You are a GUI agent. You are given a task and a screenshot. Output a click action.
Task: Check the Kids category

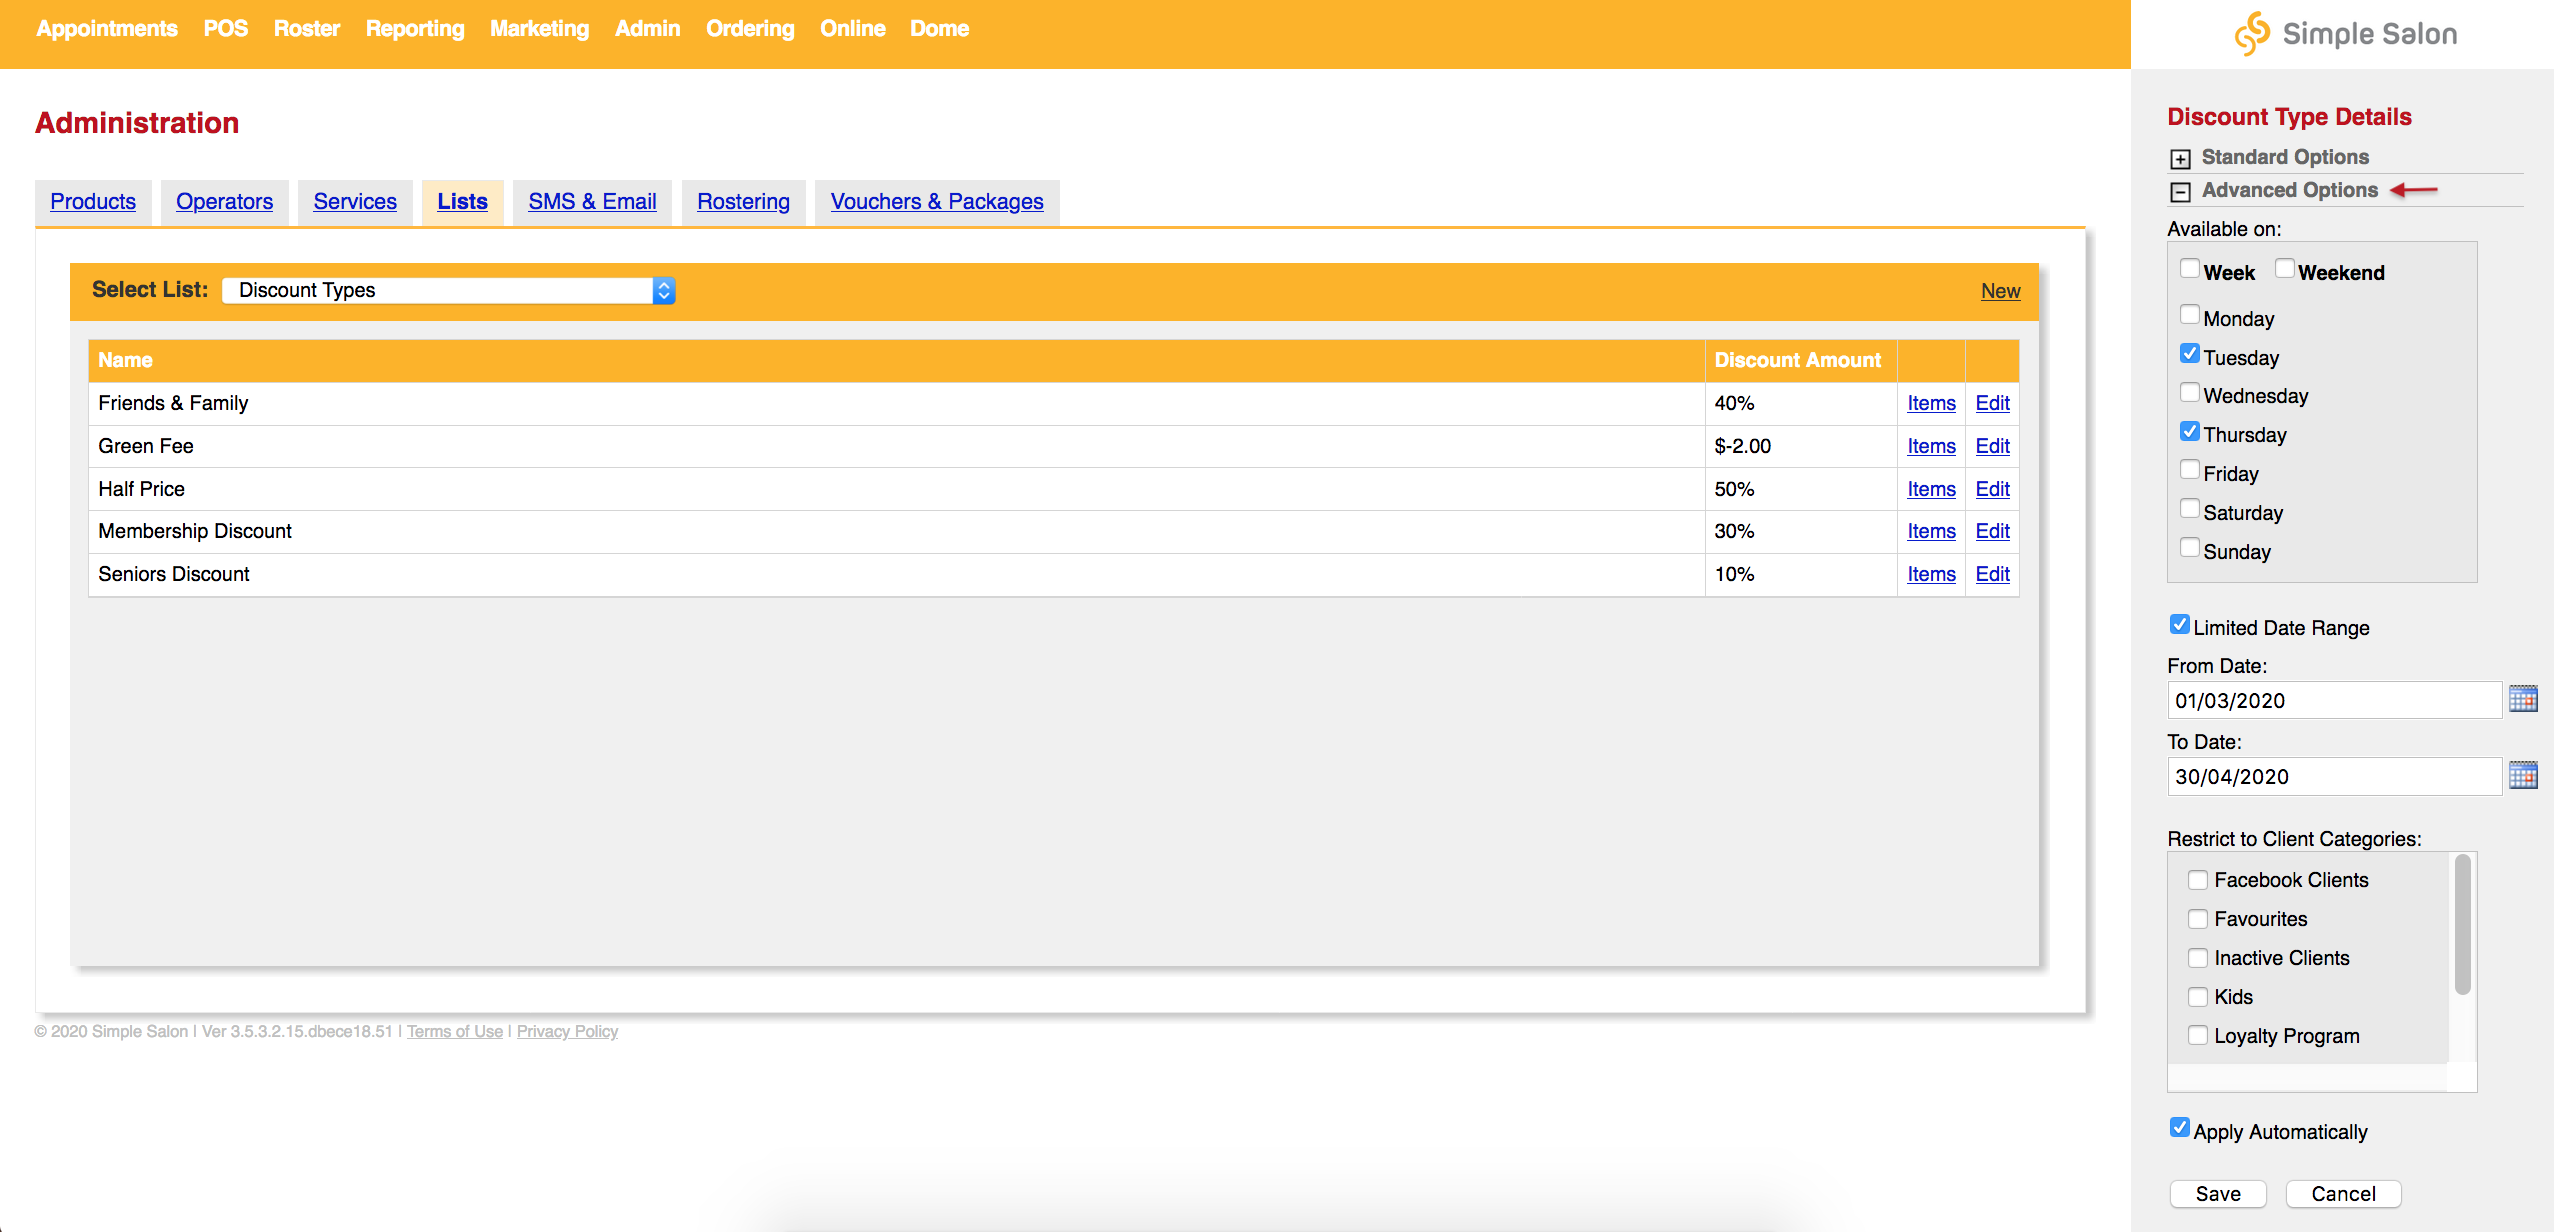(x=2197, y=997)
